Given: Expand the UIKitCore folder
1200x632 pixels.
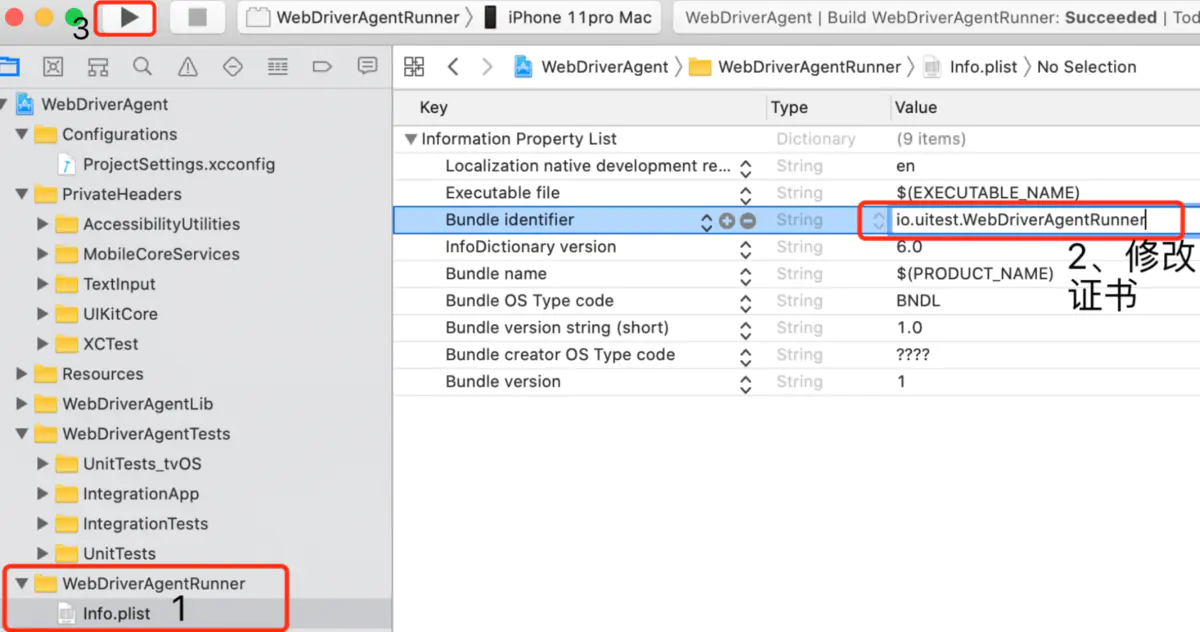Looking at the screenshot, I should pyautogui.click(x=42, y=314).
